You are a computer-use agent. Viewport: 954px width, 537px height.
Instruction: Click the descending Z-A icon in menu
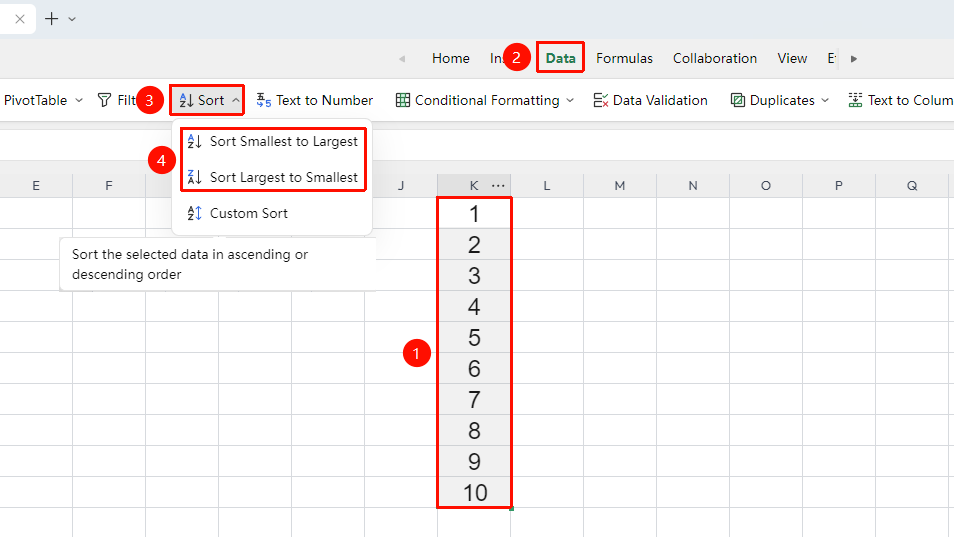194,177
